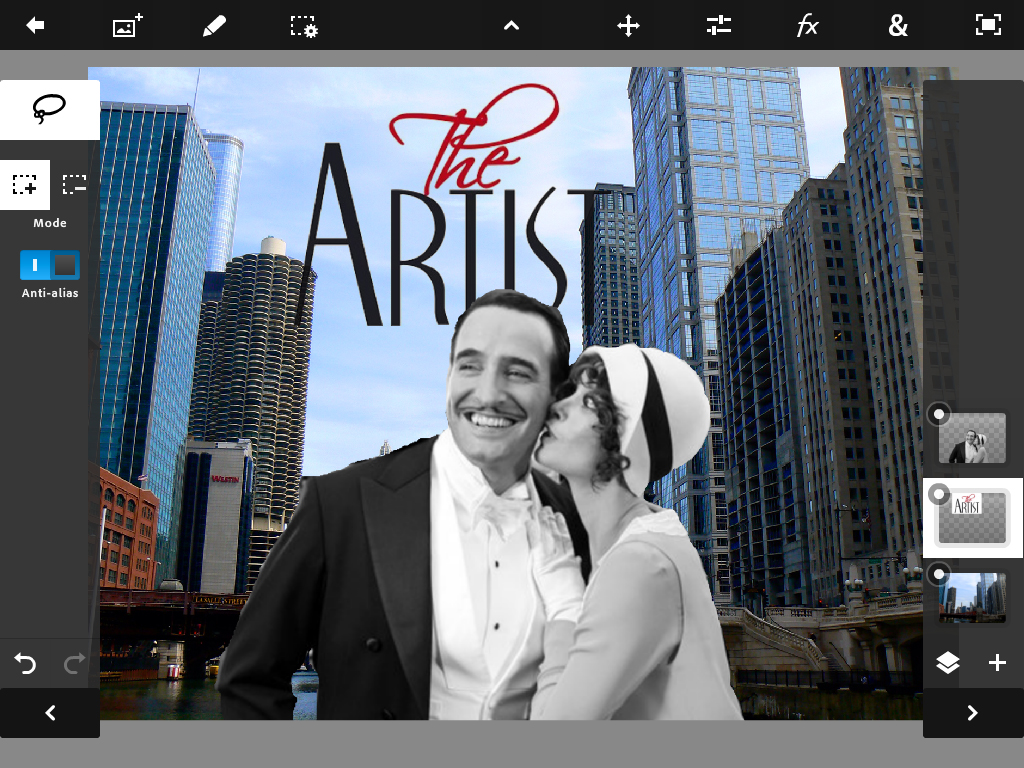Image resolution: width=1024 pixels, height=768 pixels.
Task: Tap the back arrow in the top bar
Action: [x=35, y=25]
